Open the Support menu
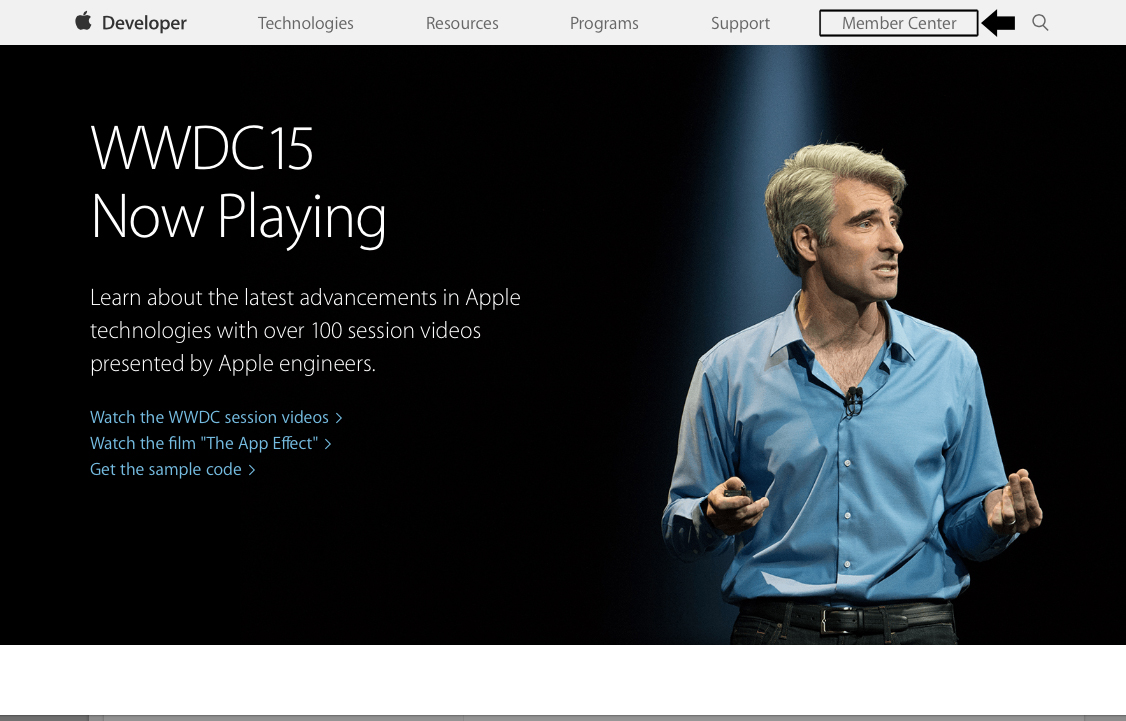Viewport: 1126px width, 721px height. click(x=740, y=23)
